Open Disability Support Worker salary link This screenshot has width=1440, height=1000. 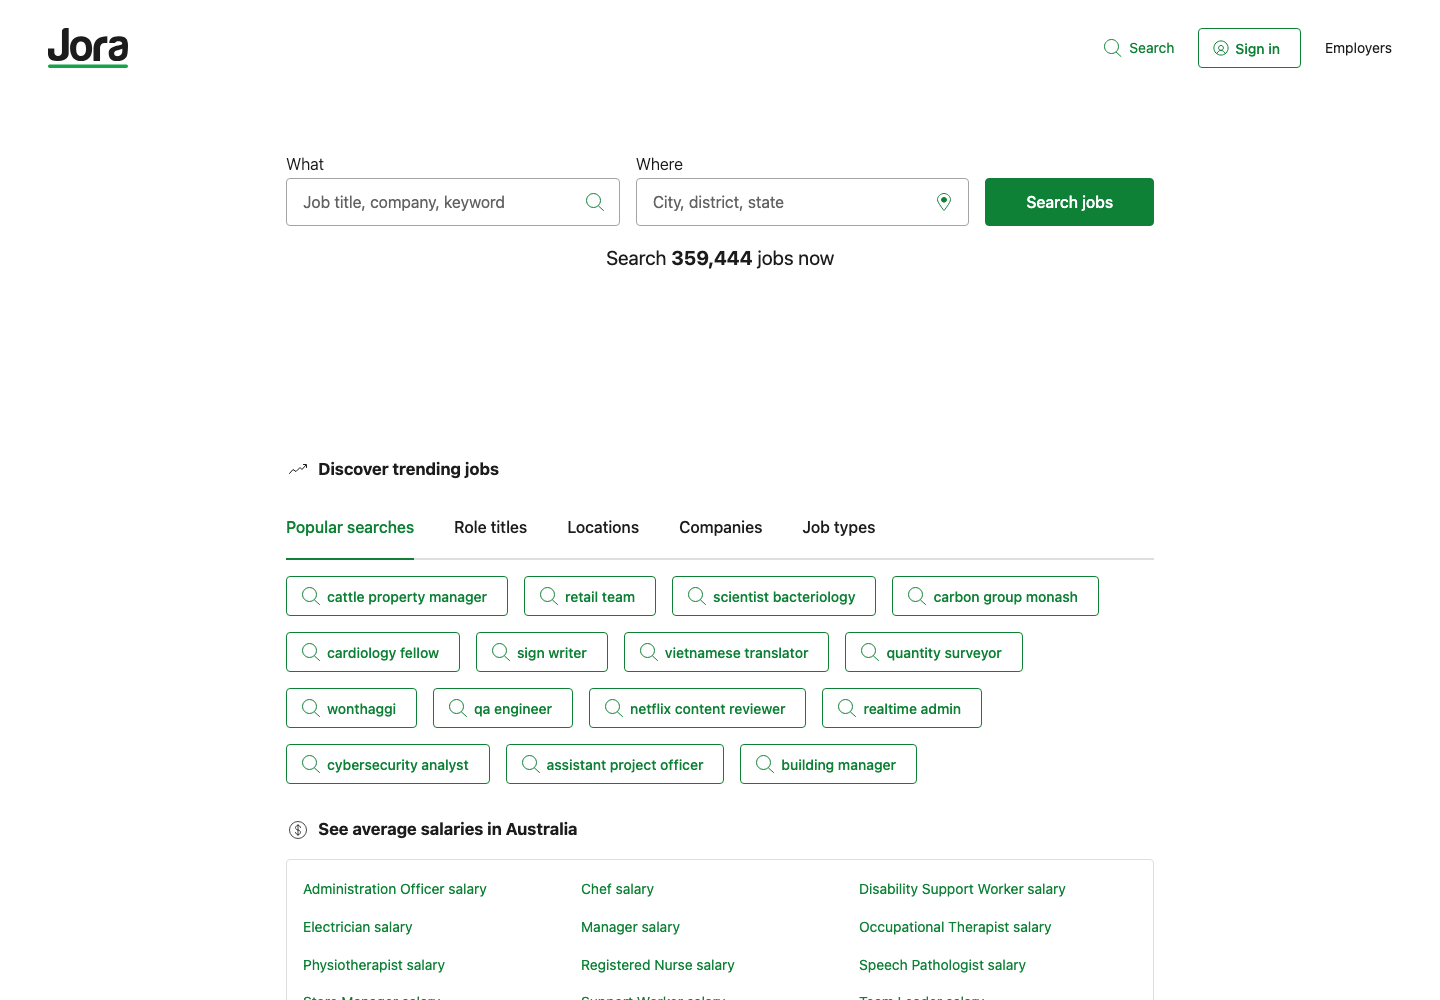[x=962, y=889]
